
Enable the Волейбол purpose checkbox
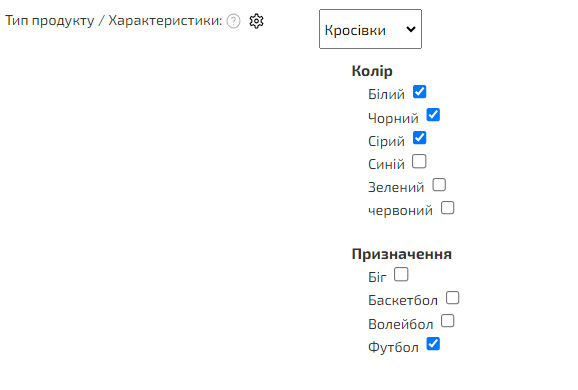(448, 321)
